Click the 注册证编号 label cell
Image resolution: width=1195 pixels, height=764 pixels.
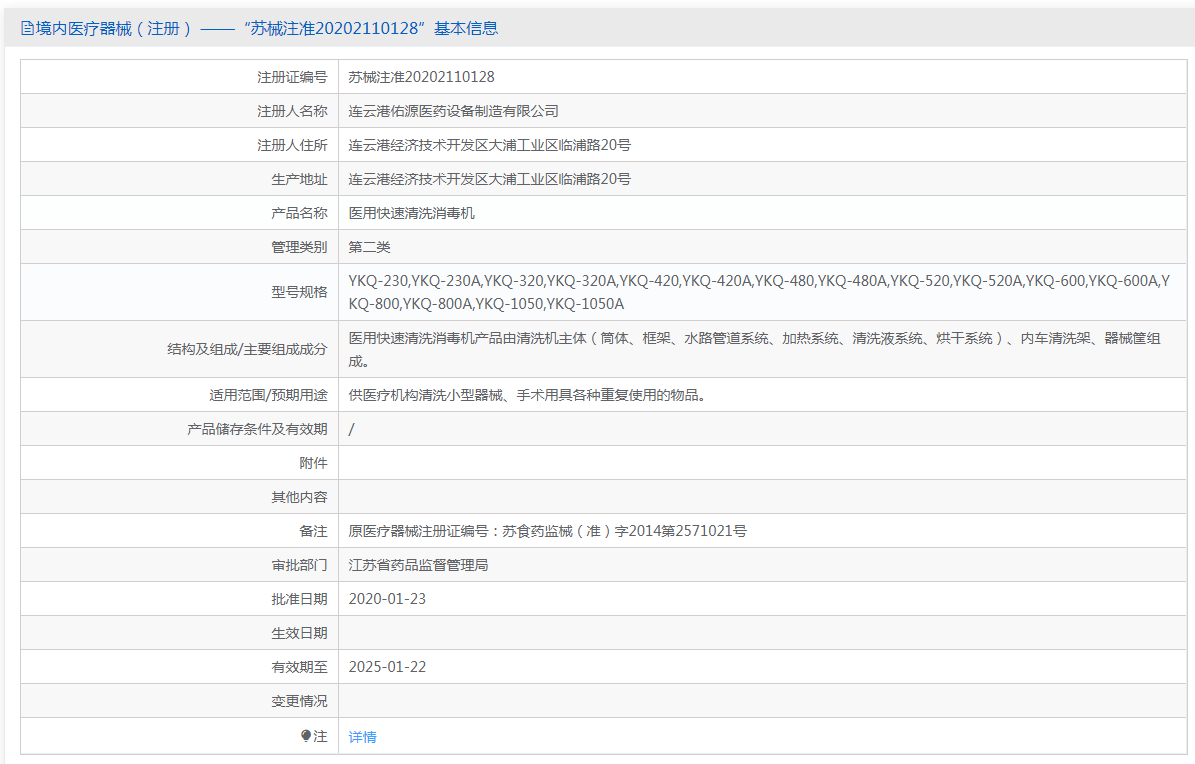(x=292, y=77)
